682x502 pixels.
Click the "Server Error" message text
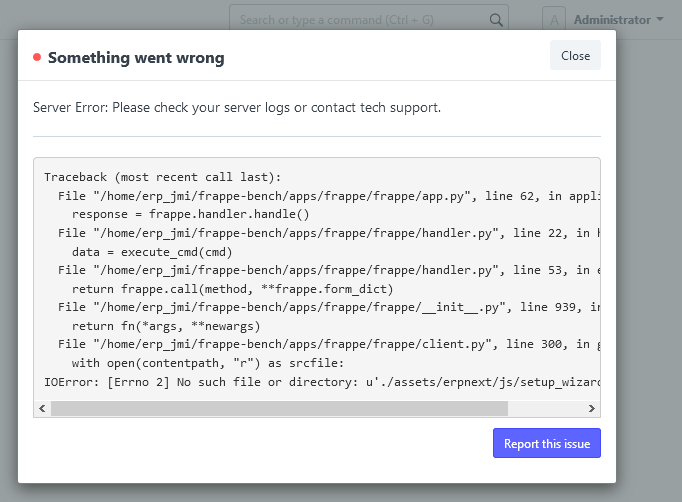(x=237, y=107)
